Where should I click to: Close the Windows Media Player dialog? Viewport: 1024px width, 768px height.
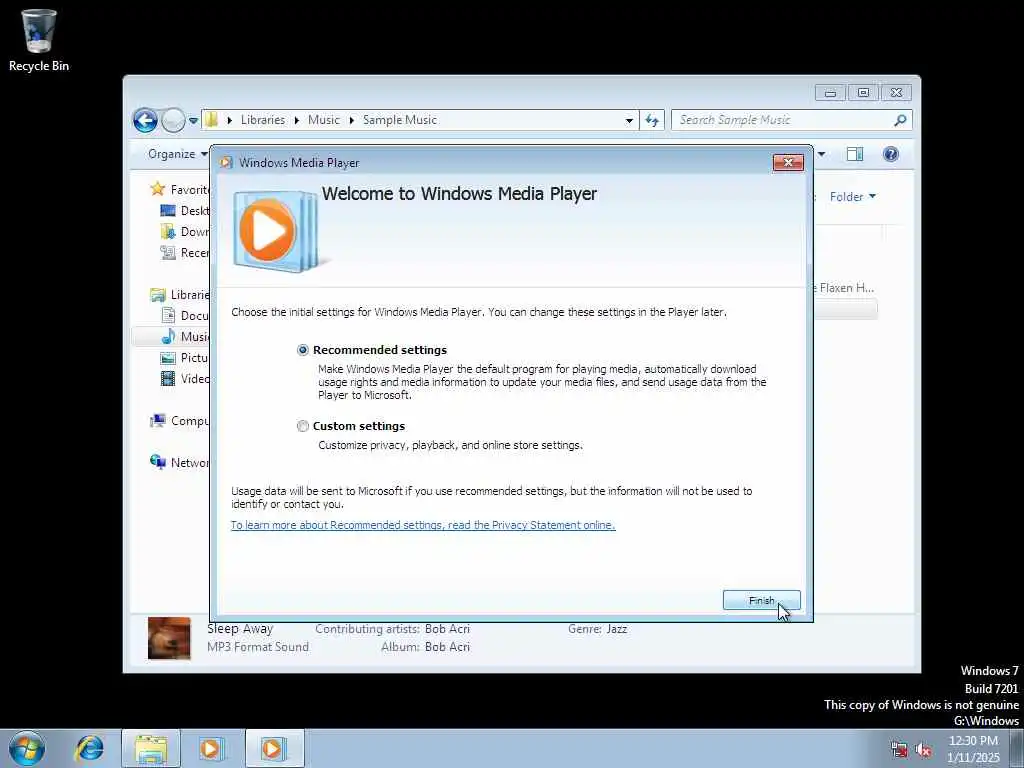pyautogui.click(x=788, y=163)
